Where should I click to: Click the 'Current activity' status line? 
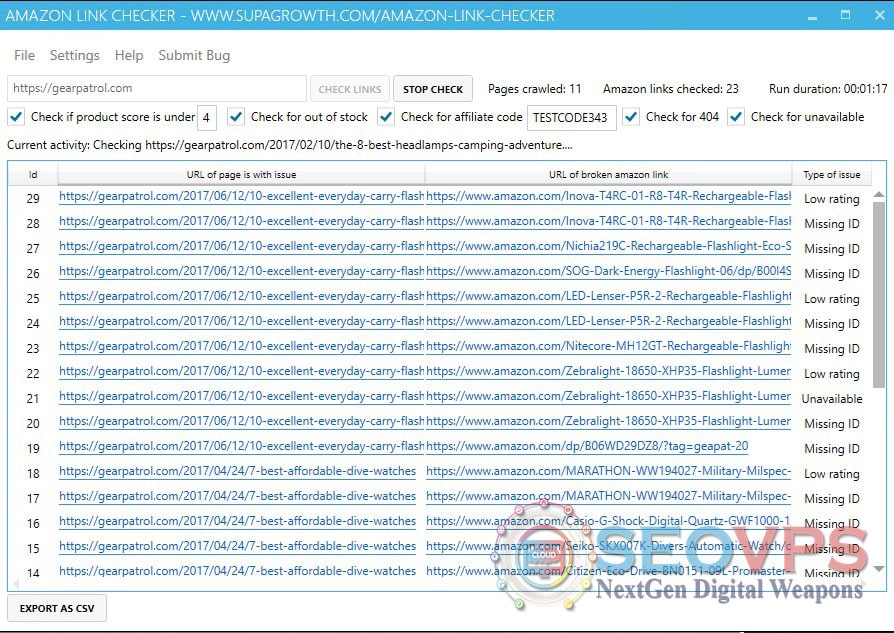click(x=290, y=145)
